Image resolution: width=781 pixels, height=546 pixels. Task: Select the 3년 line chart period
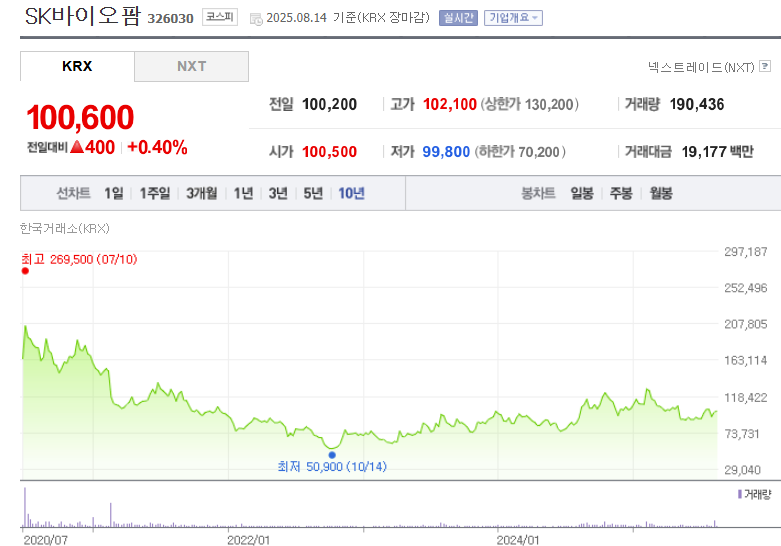278,193
